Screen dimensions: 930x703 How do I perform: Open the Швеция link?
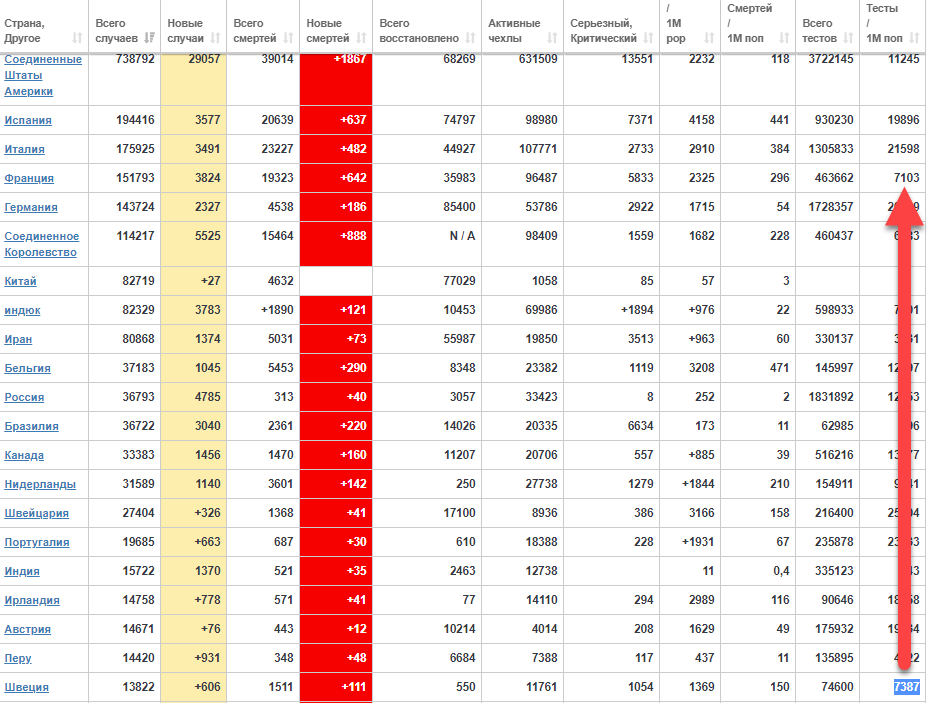pos(26,687)
